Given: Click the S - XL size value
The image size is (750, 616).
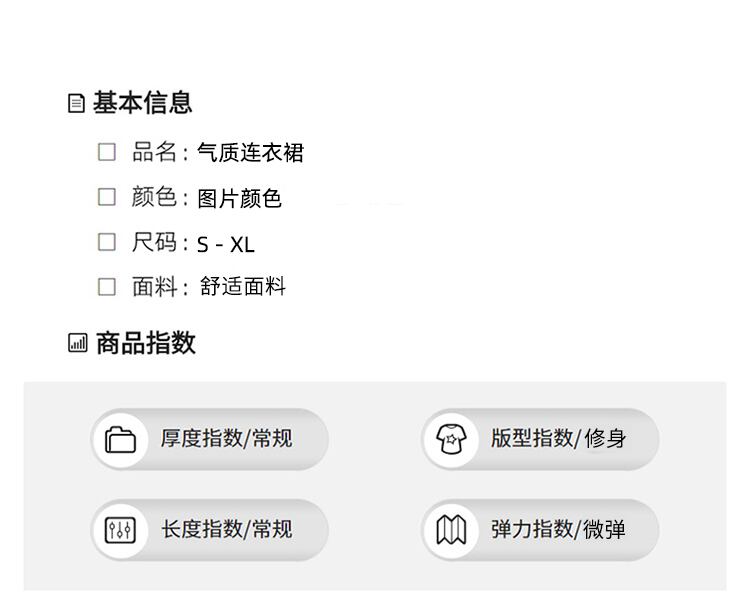Looking at the screenshot, I should (x=226, y=245).
